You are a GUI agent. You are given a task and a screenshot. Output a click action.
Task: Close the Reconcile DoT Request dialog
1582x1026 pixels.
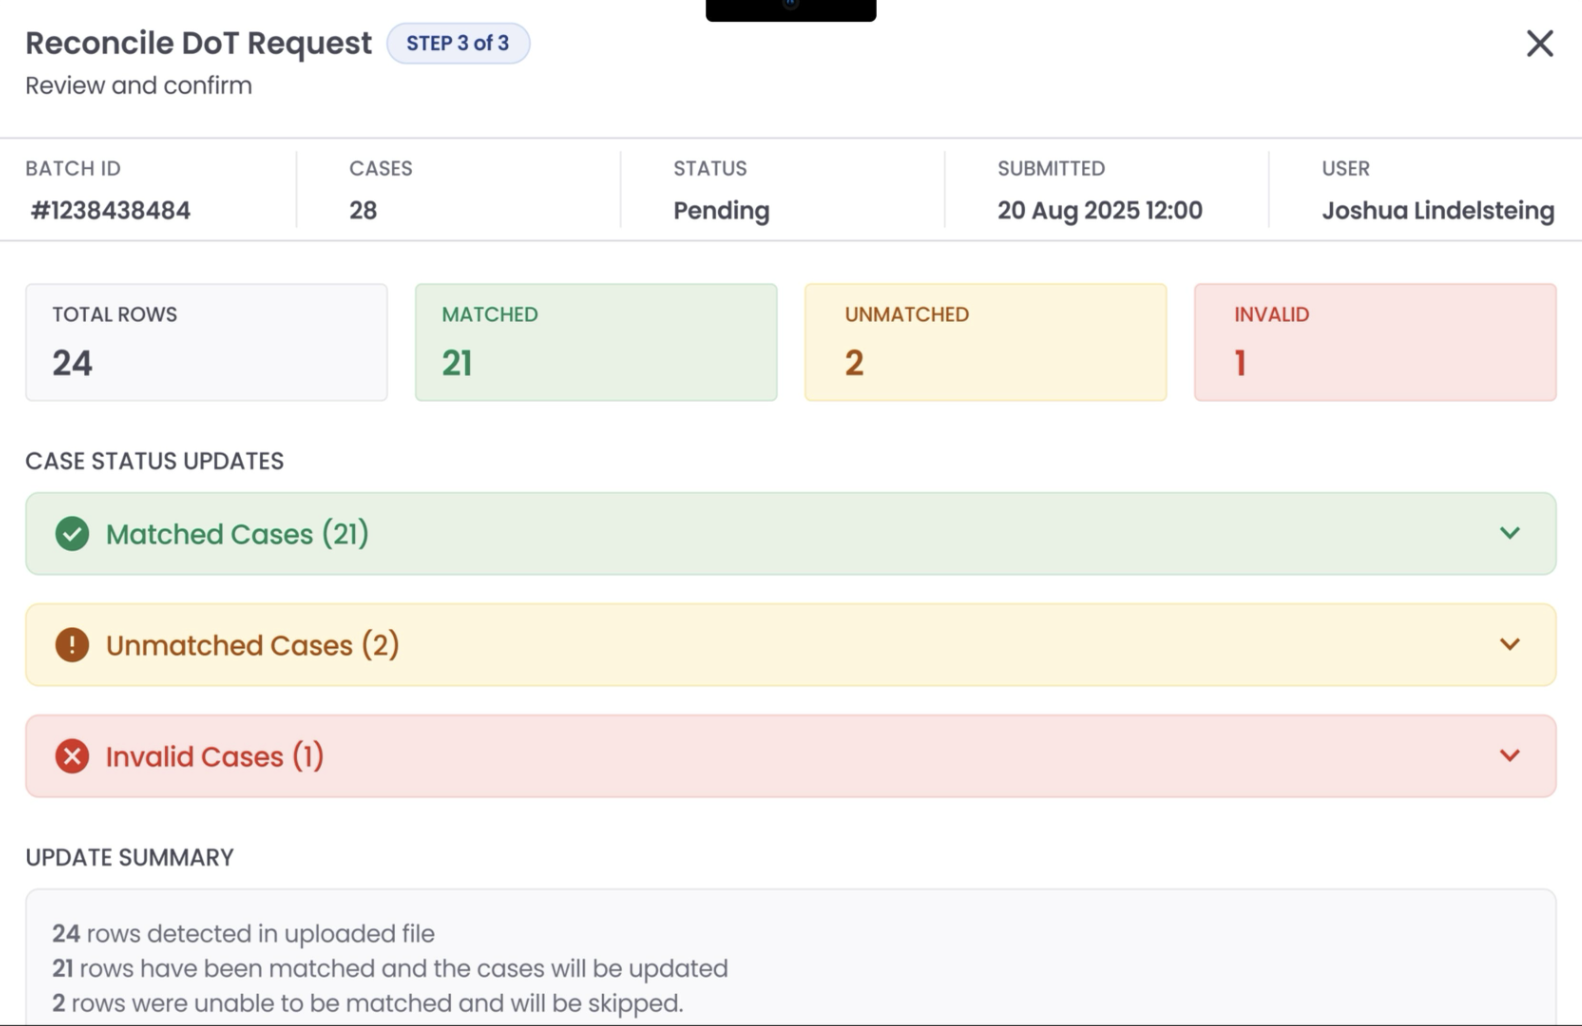[x=1539, y=43]
